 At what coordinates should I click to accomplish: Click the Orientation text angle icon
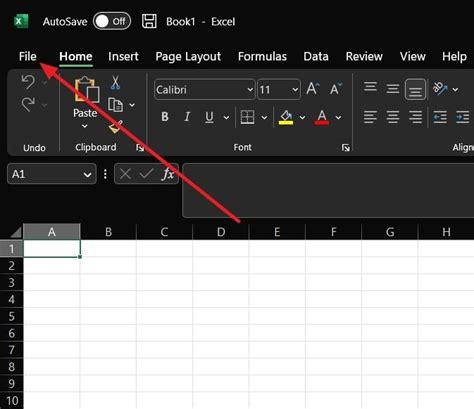tap(440, 89)
